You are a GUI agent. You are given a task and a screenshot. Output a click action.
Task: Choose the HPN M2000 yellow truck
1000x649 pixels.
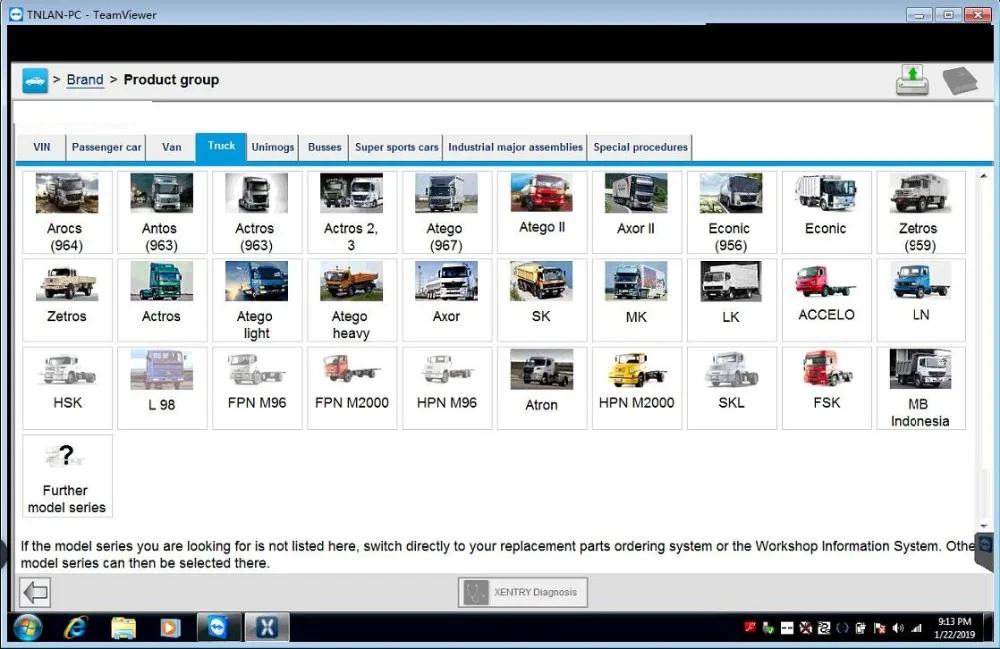(636, 388)
